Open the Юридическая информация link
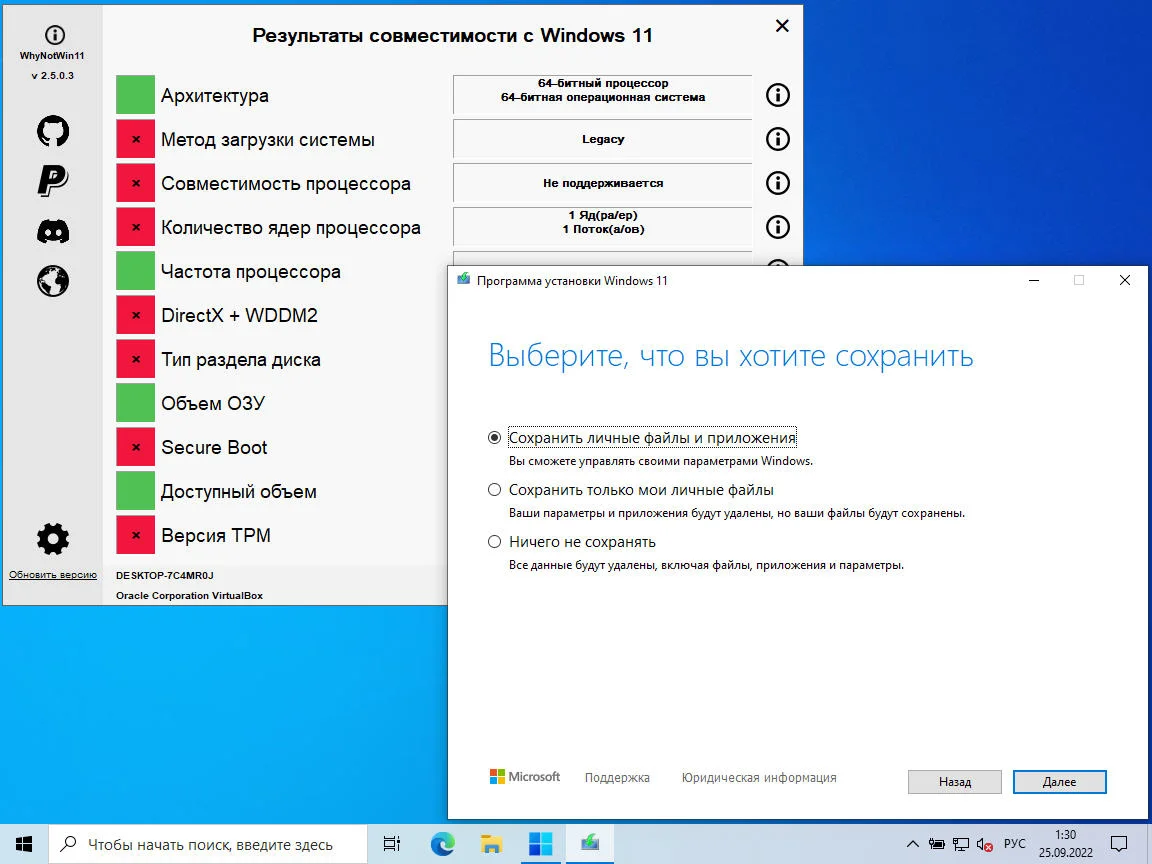Viewport: 1152px width, 864px height. click(x=759, y=777)
